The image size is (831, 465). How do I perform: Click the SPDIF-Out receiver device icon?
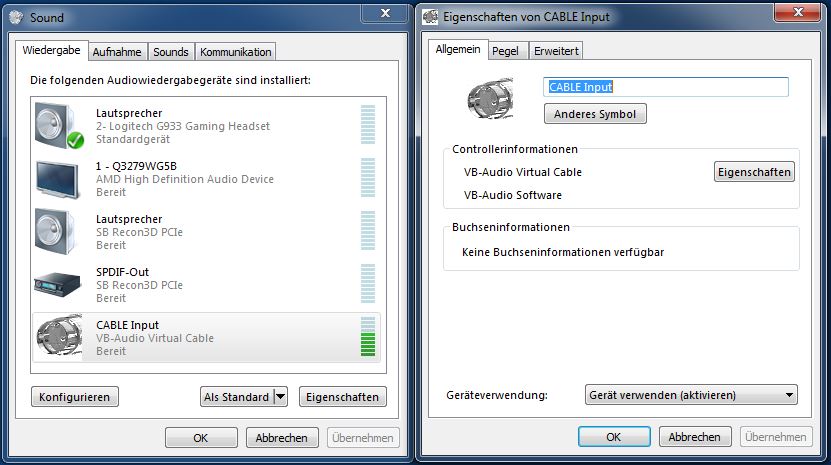pyautogui.click(x=57, y=285)
